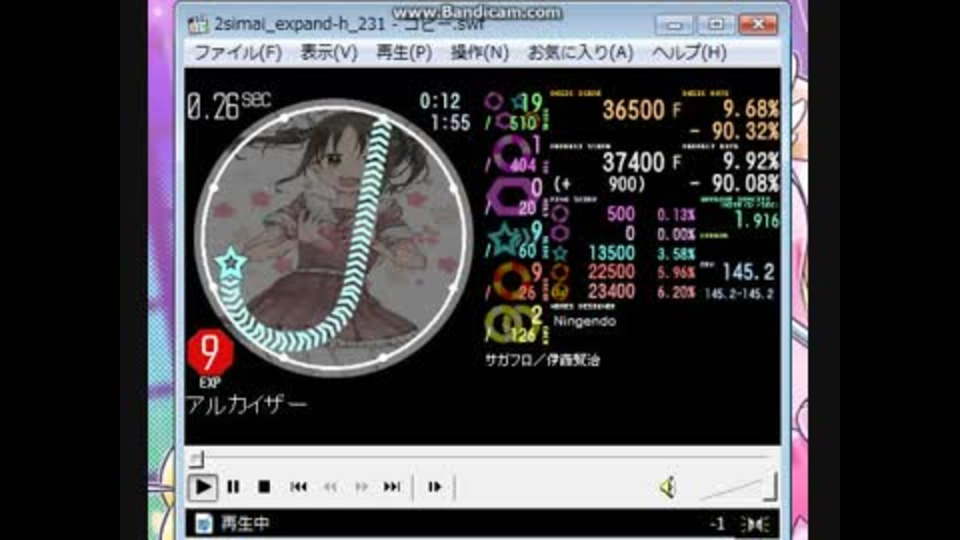Viewport: 960px width, 540px height.
Task: Pause the playback
Action: coord(233,487)
